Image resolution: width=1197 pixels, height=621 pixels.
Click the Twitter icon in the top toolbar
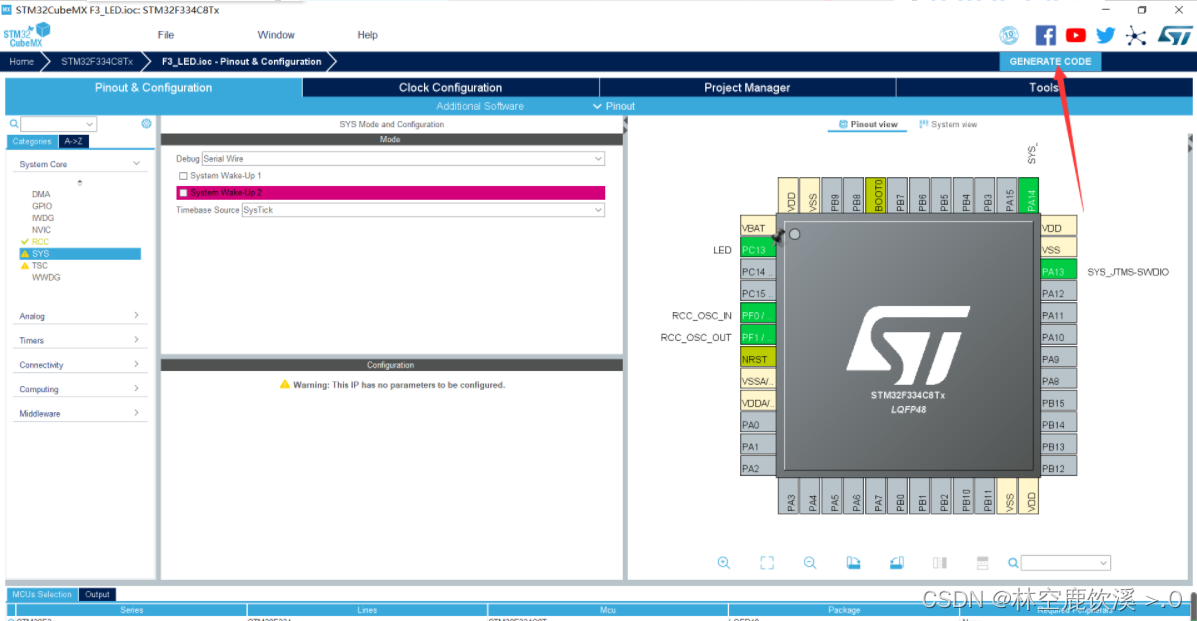(x=1105, y=35)
